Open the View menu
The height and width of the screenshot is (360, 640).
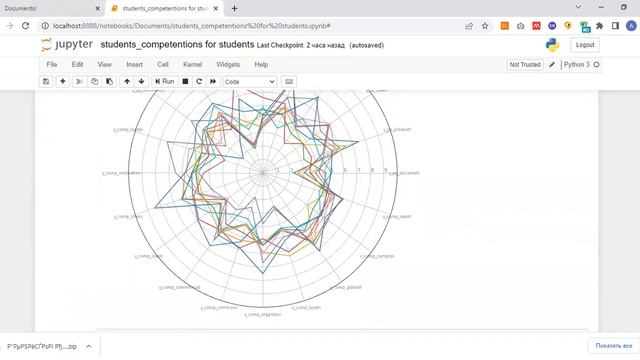pyautogui.click(x=104, y=64)
